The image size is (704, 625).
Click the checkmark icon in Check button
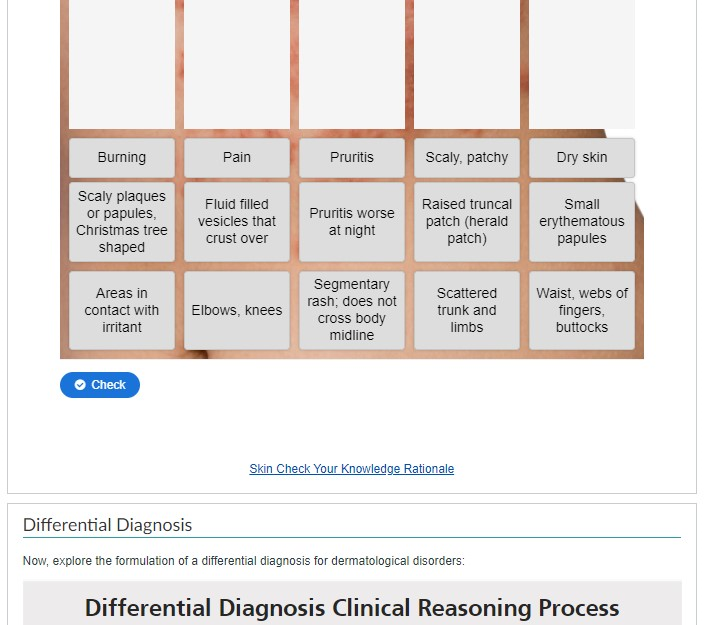pyautogui.click(x=80, y=385)
